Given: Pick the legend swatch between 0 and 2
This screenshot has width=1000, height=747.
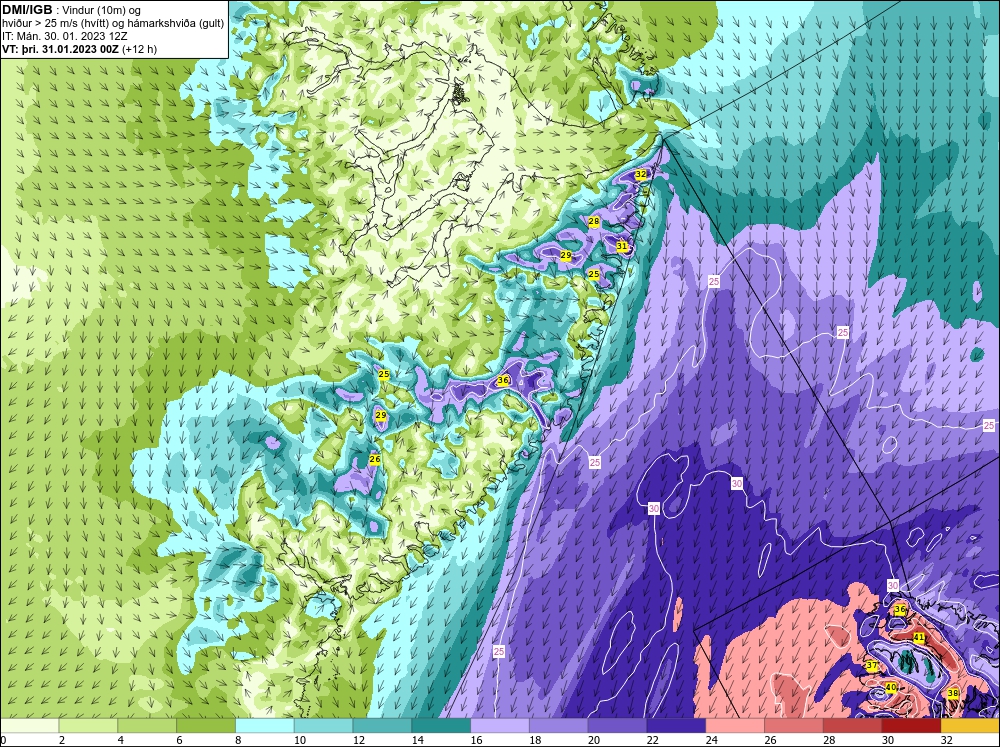Looking at the screenshot, I should (x=29, y=726).
